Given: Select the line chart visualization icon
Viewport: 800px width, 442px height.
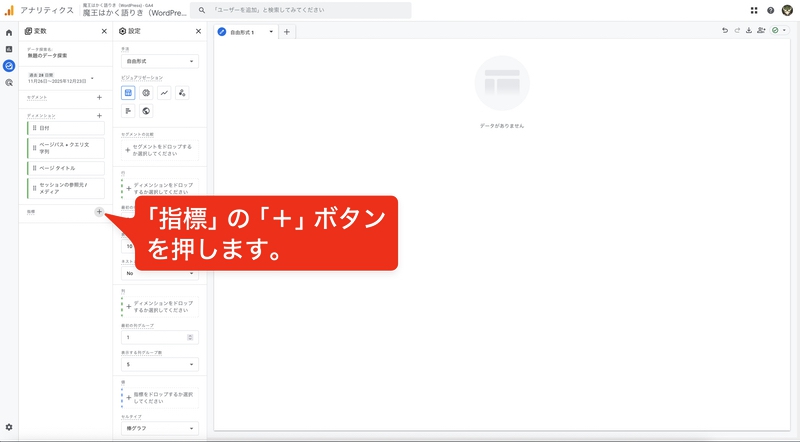Looking at the screenshot, I should tap(164, 92).
